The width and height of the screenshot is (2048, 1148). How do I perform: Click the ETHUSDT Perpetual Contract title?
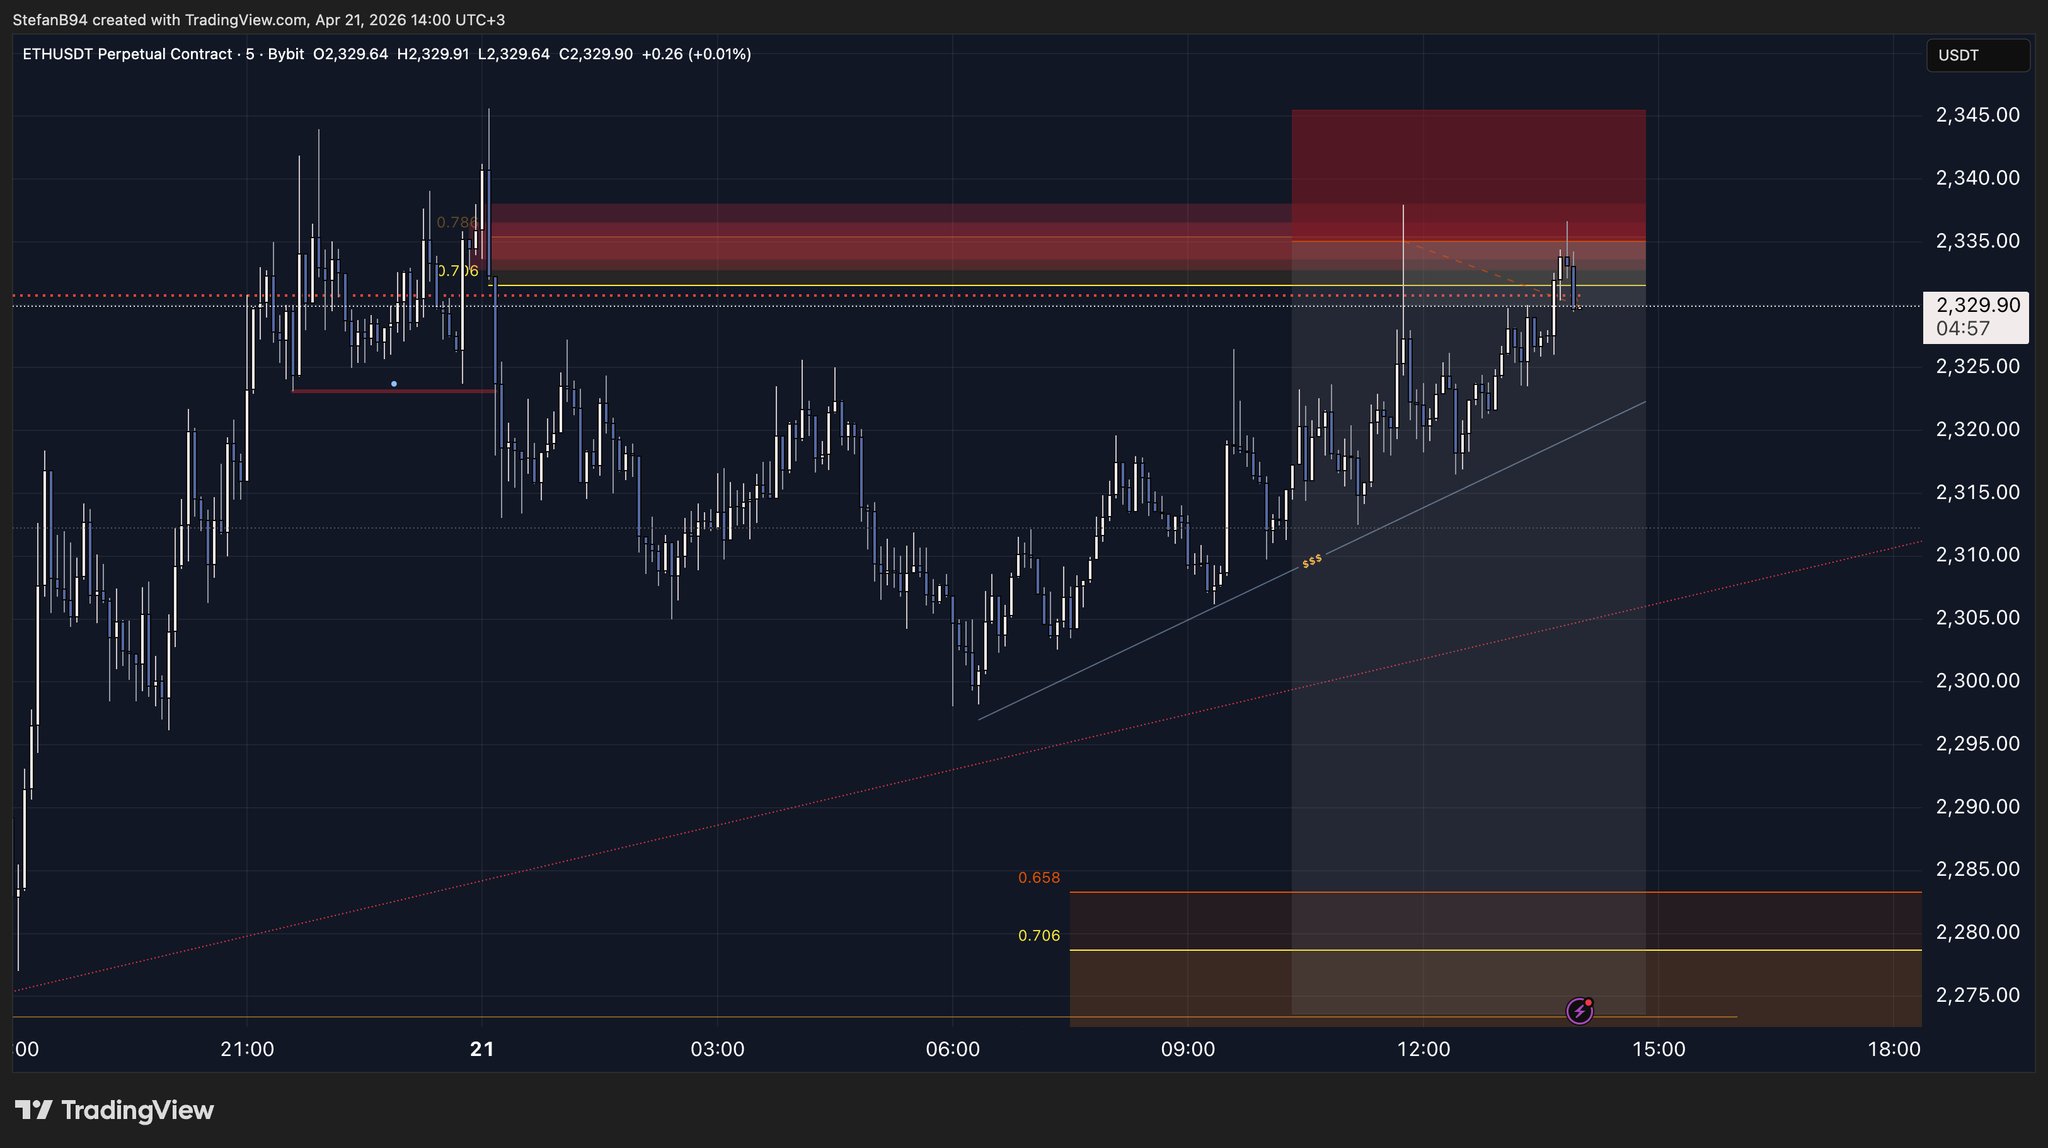(x=127, y=54)
